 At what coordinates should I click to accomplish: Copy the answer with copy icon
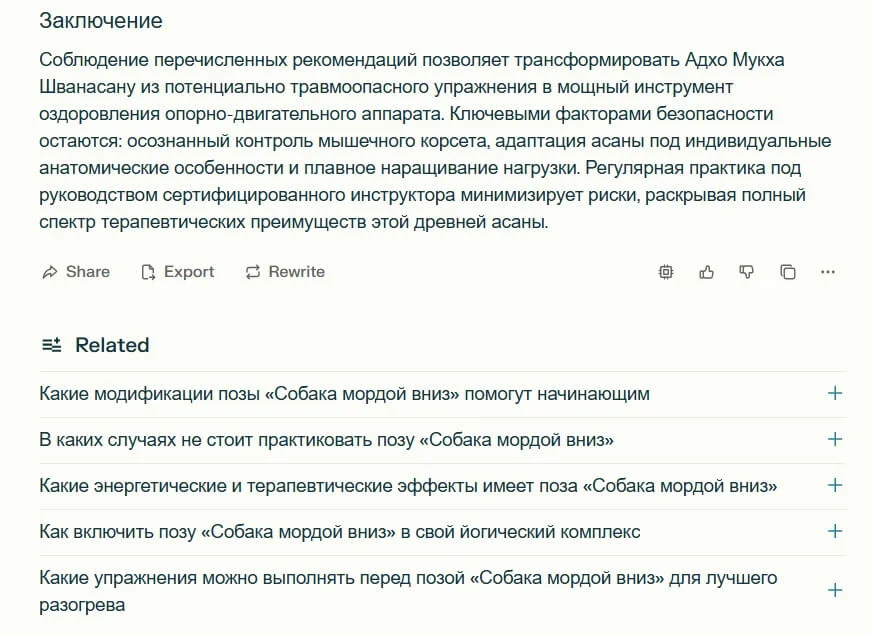point(788,272)
